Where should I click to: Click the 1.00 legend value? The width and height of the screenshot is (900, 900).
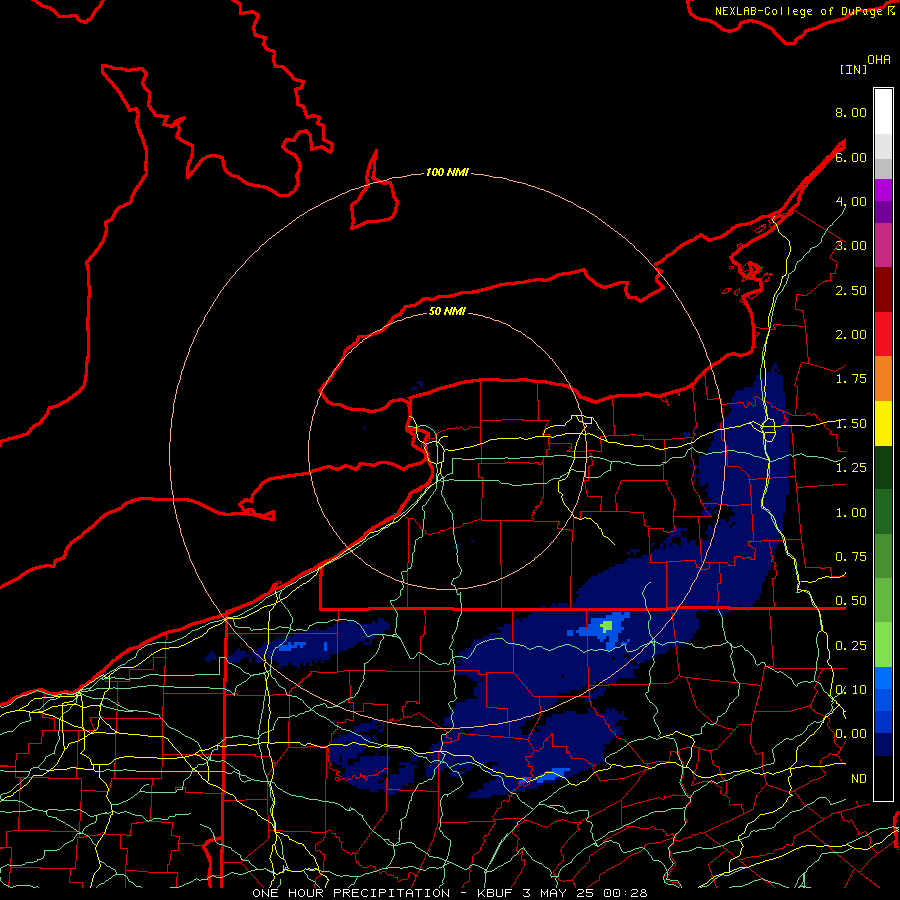pyautogui.click(x=851, y=513)
